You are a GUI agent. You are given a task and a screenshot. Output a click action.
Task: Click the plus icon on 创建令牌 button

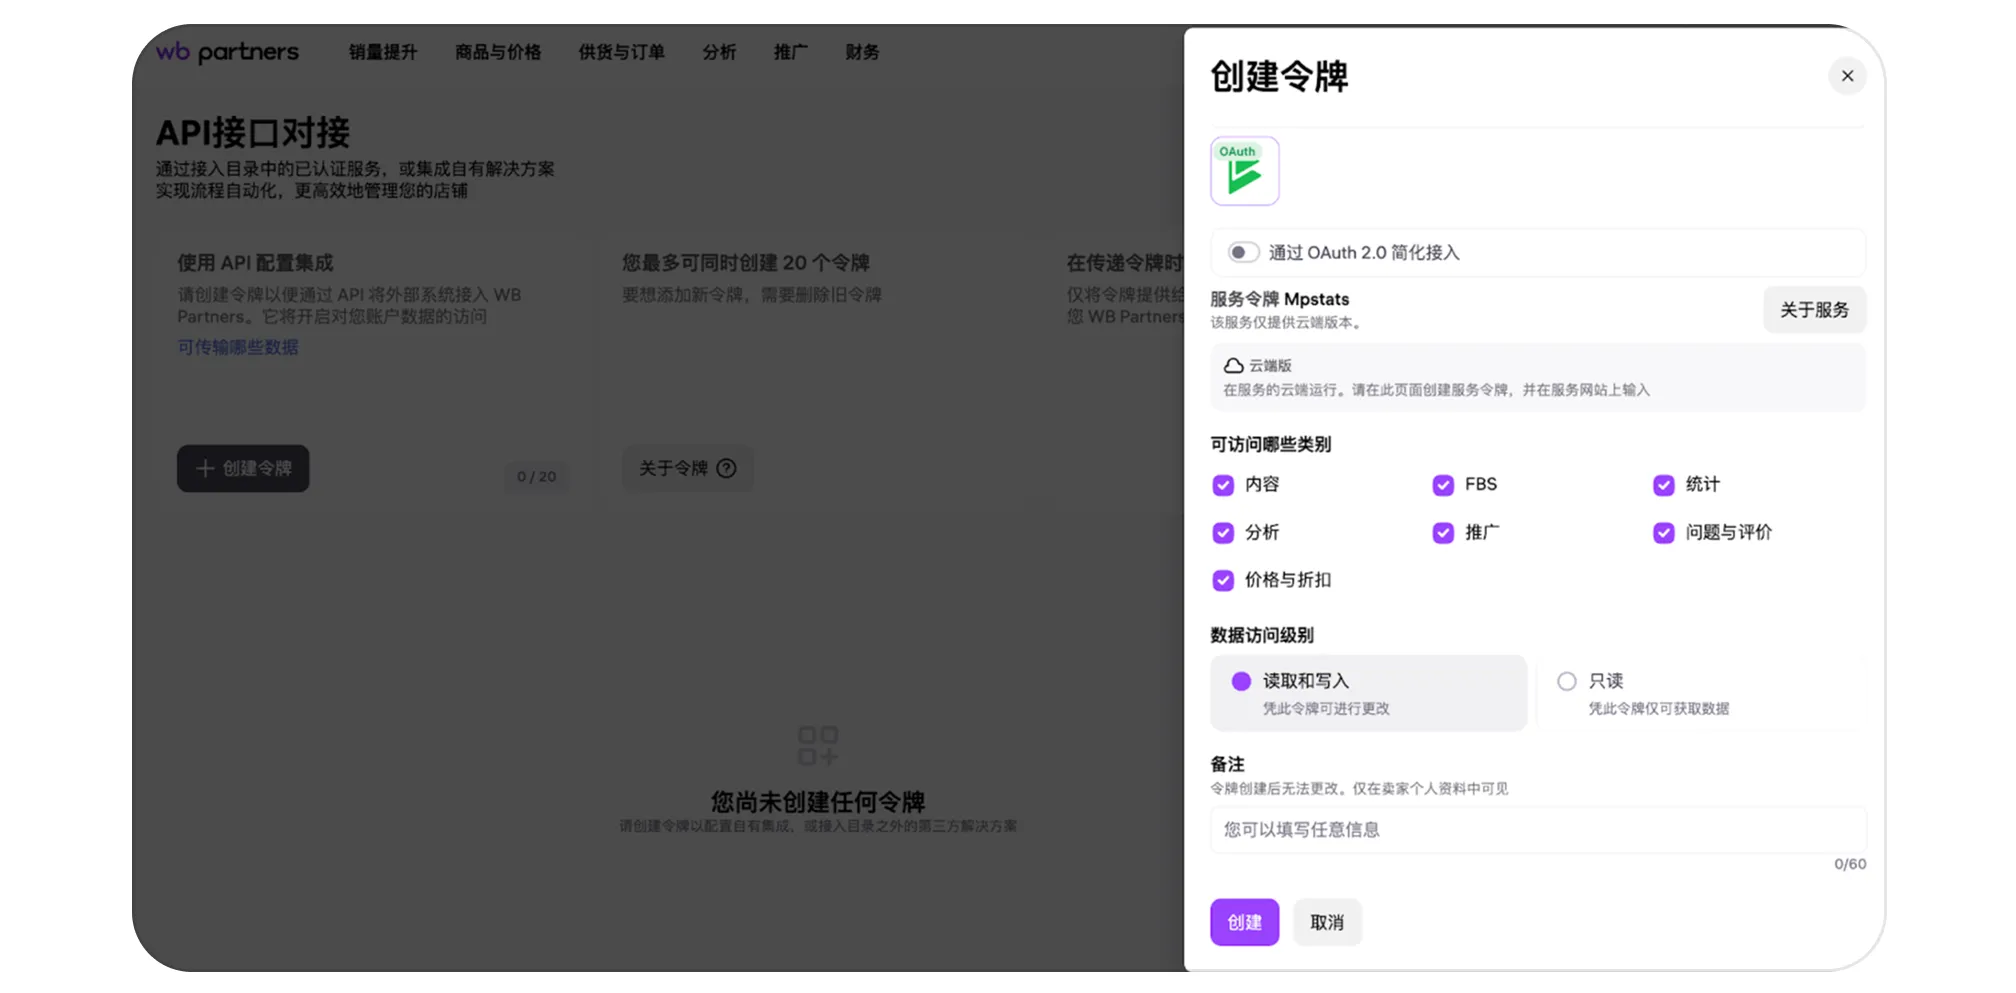(x=205, y=469)
